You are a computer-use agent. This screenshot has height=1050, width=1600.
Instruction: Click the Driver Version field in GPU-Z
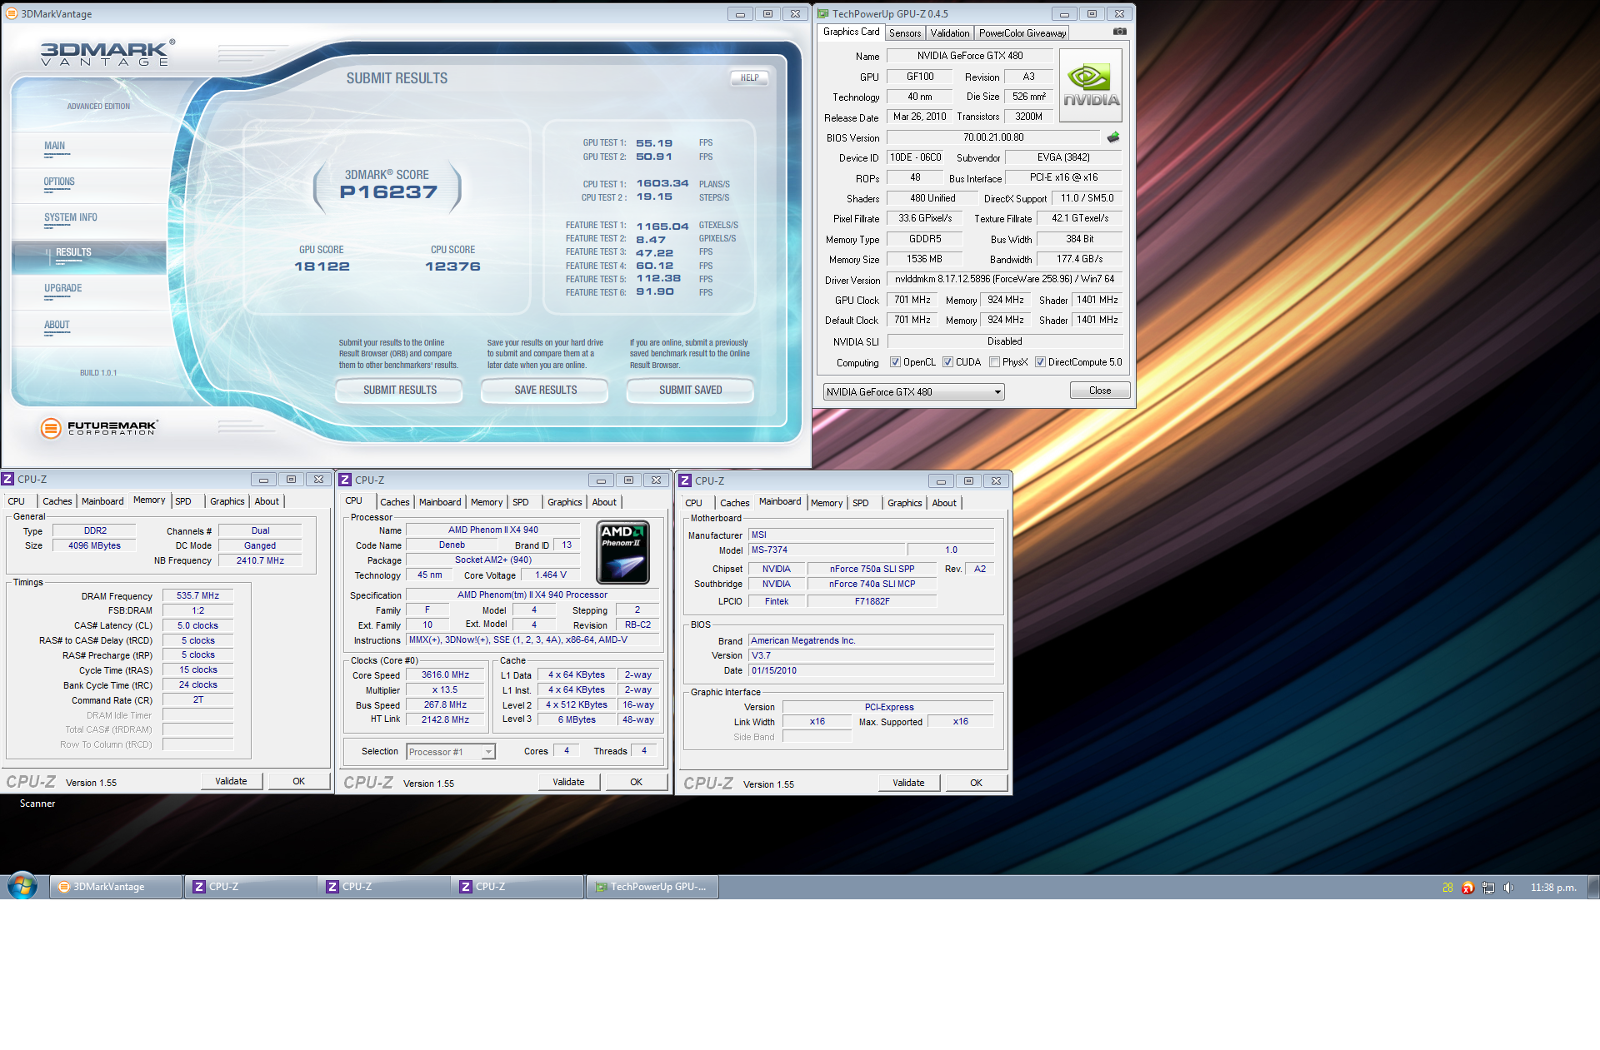[x=1004, y=279]
